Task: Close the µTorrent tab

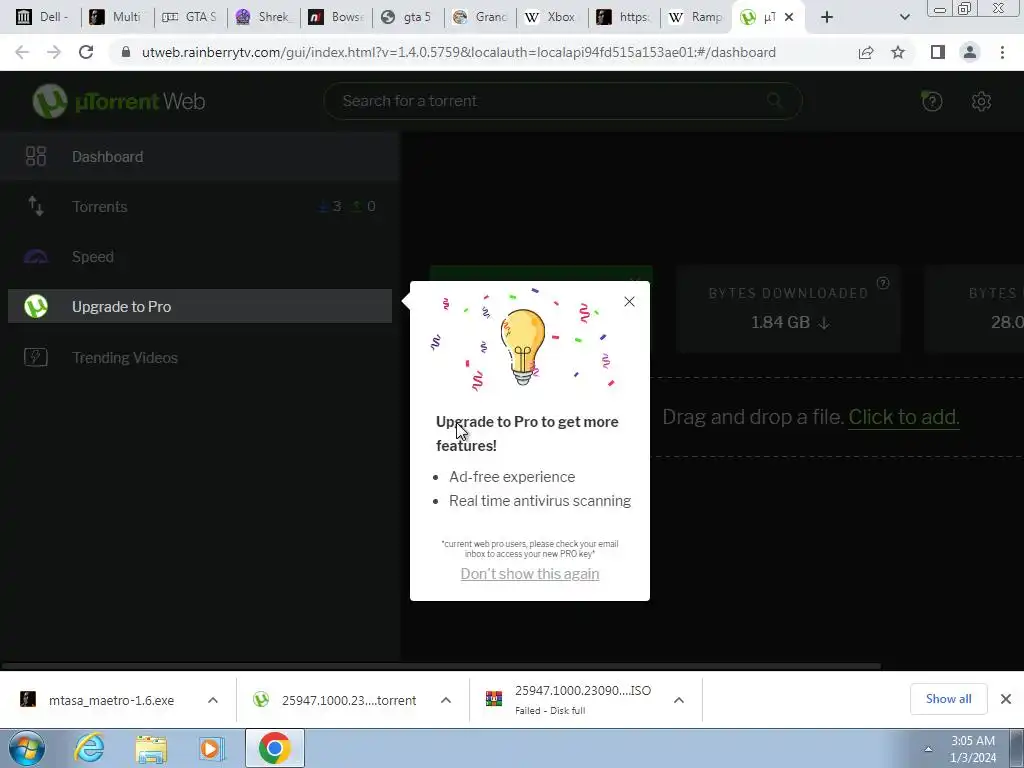Action: pos(789,17)
